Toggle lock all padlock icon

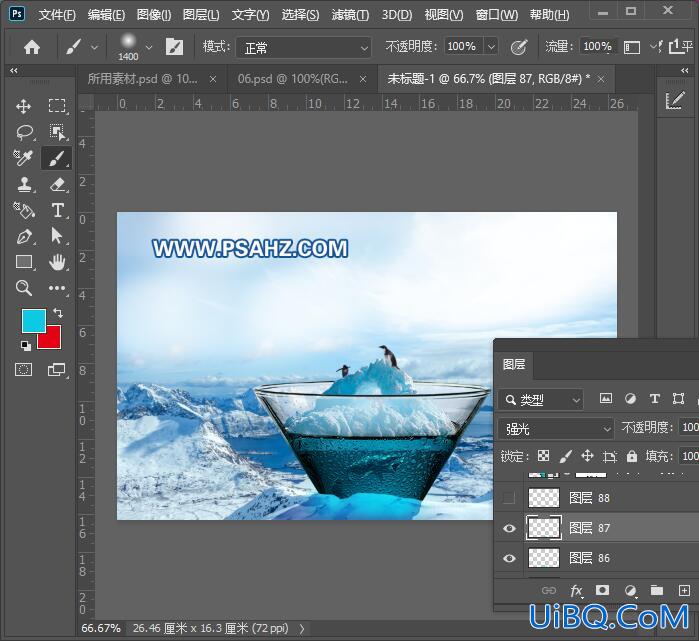pos(631,456)
